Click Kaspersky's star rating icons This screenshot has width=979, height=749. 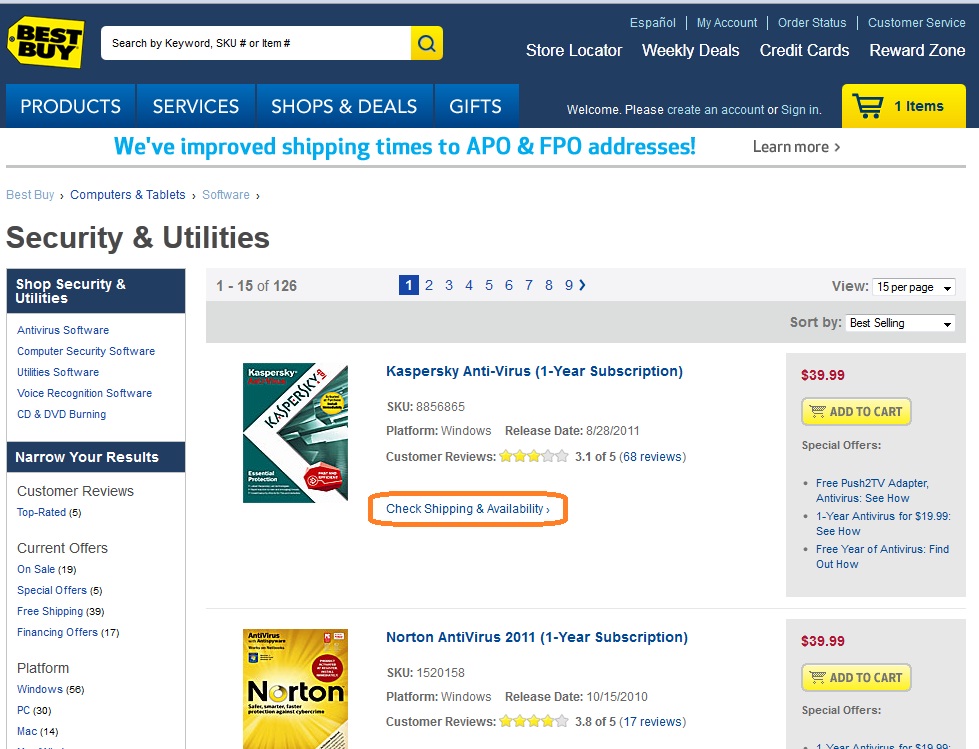click(x=534, y=456)
